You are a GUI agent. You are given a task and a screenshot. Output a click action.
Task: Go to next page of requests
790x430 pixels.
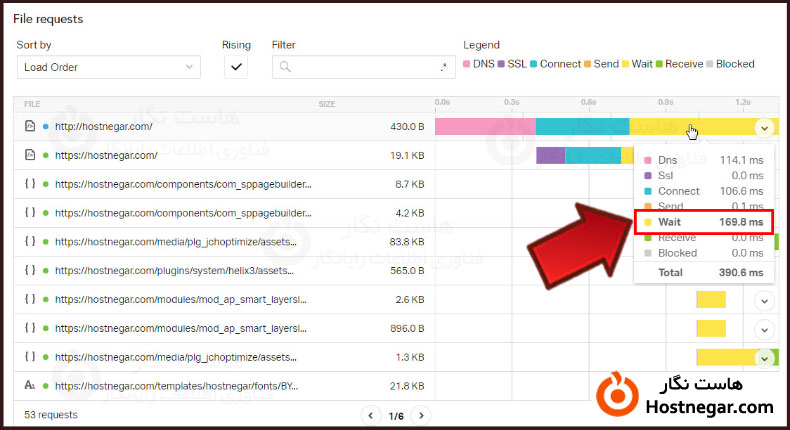[x=421, y=415]
